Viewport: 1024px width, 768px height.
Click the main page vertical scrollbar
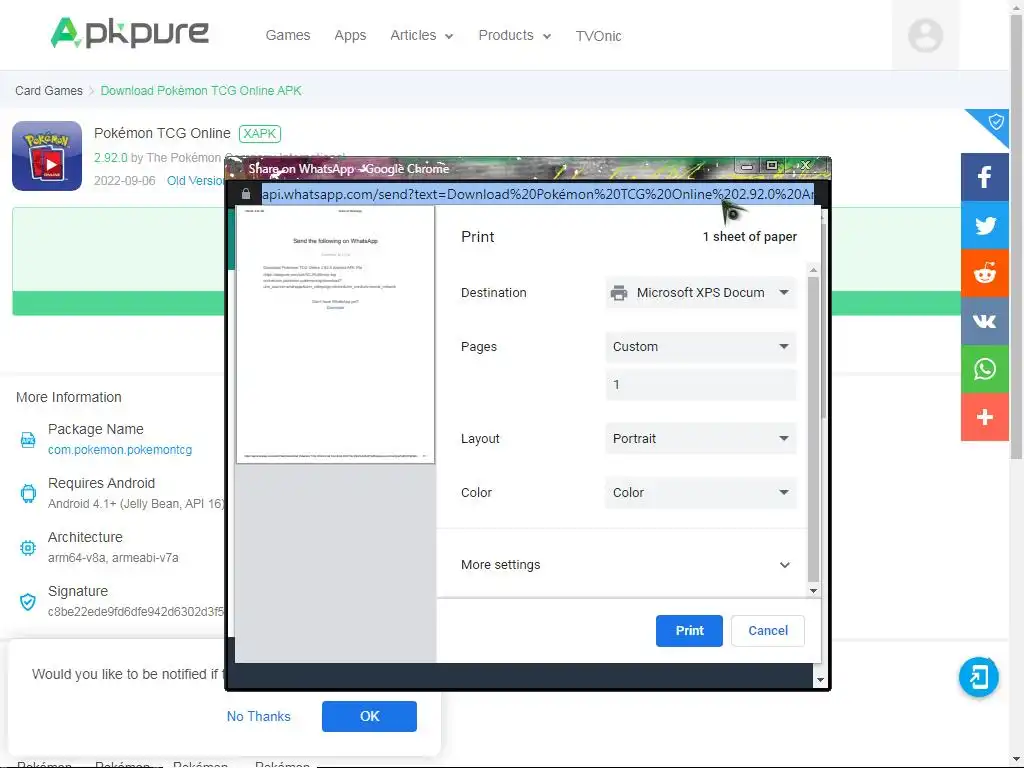point(1016,235)
